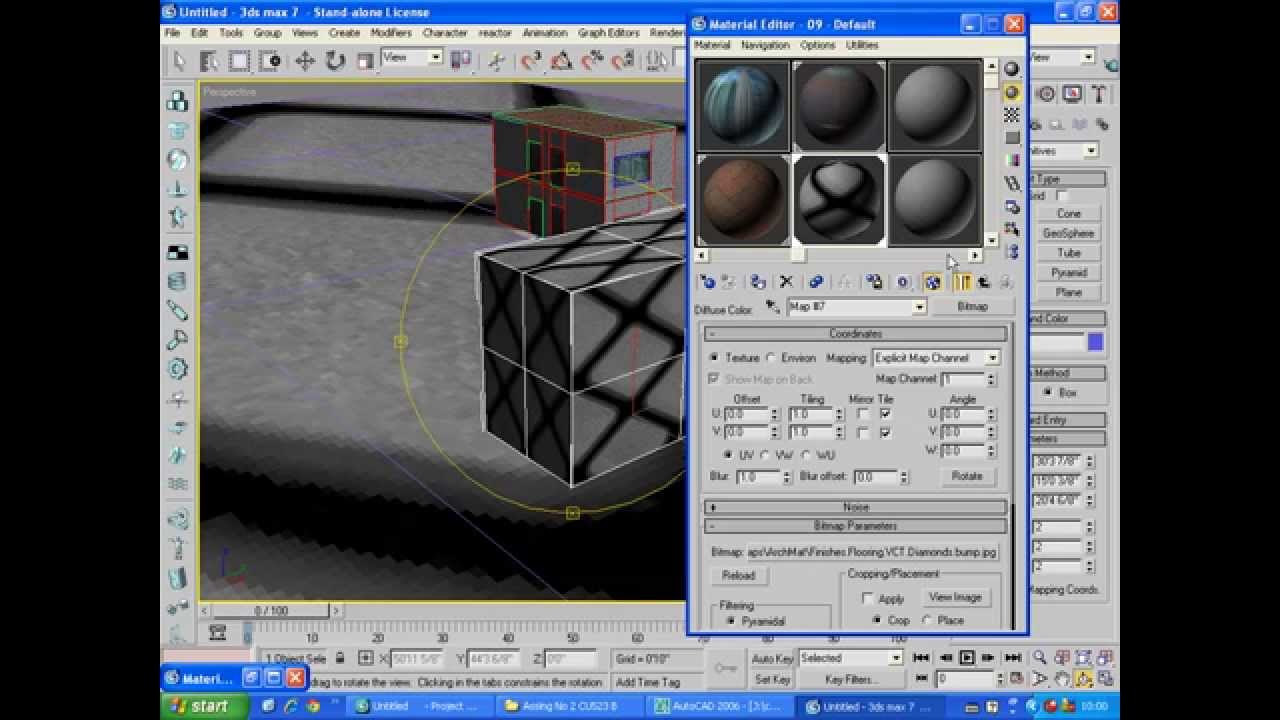This screenshot has width=1280, height=720.
Task: Choose the Rectangular Selection Region tool
Action: coord(240,61)
